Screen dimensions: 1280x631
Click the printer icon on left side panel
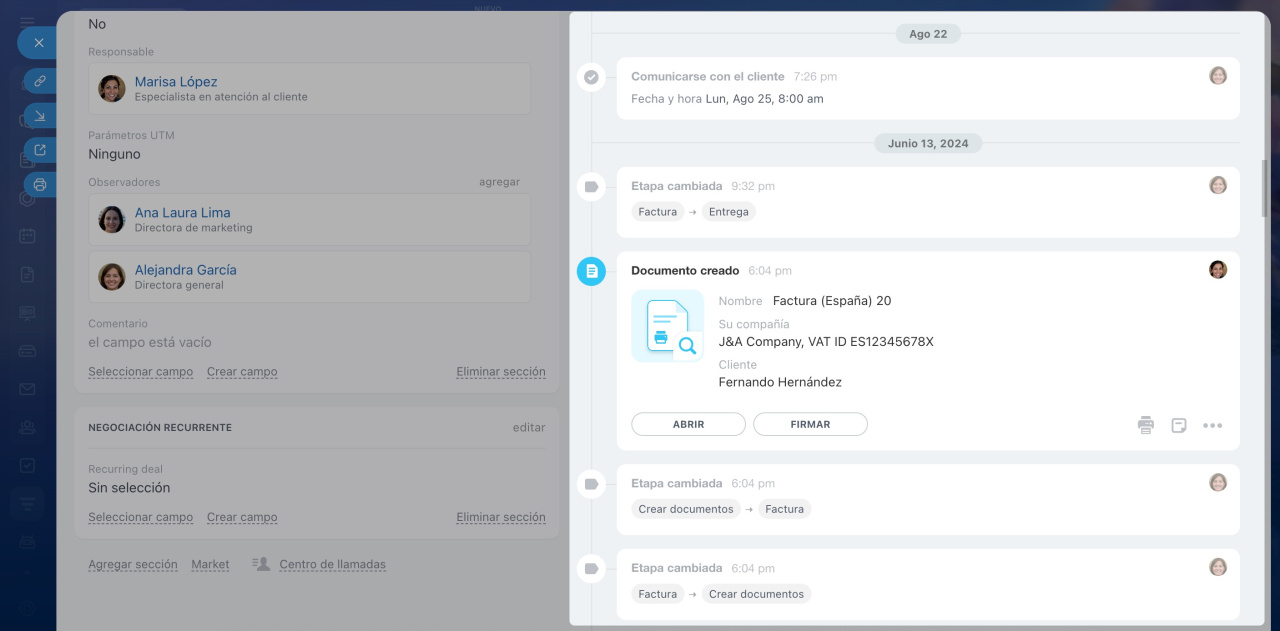[40, 185]
